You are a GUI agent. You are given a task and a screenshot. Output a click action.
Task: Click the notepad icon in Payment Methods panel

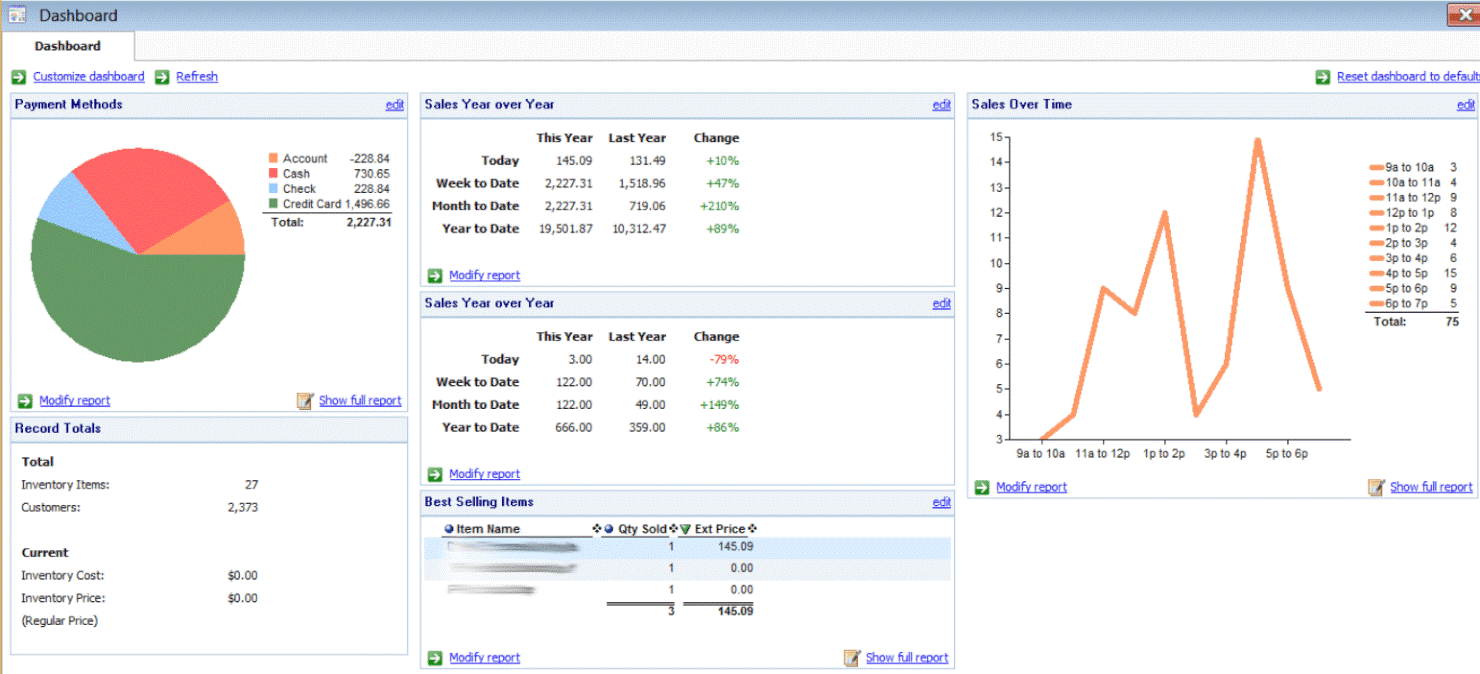(x=305, y=401)
